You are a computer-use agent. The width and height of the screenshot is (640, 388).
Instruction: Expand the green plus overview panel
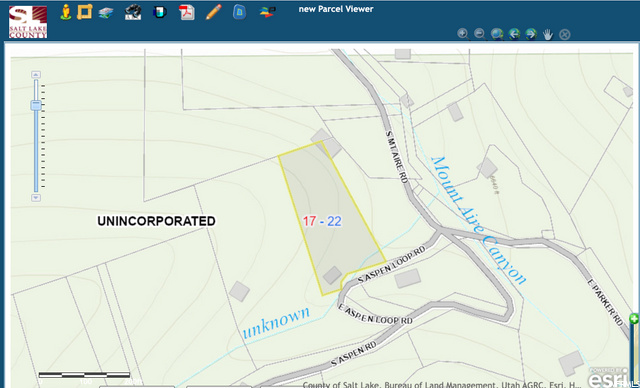coord(634,319)
